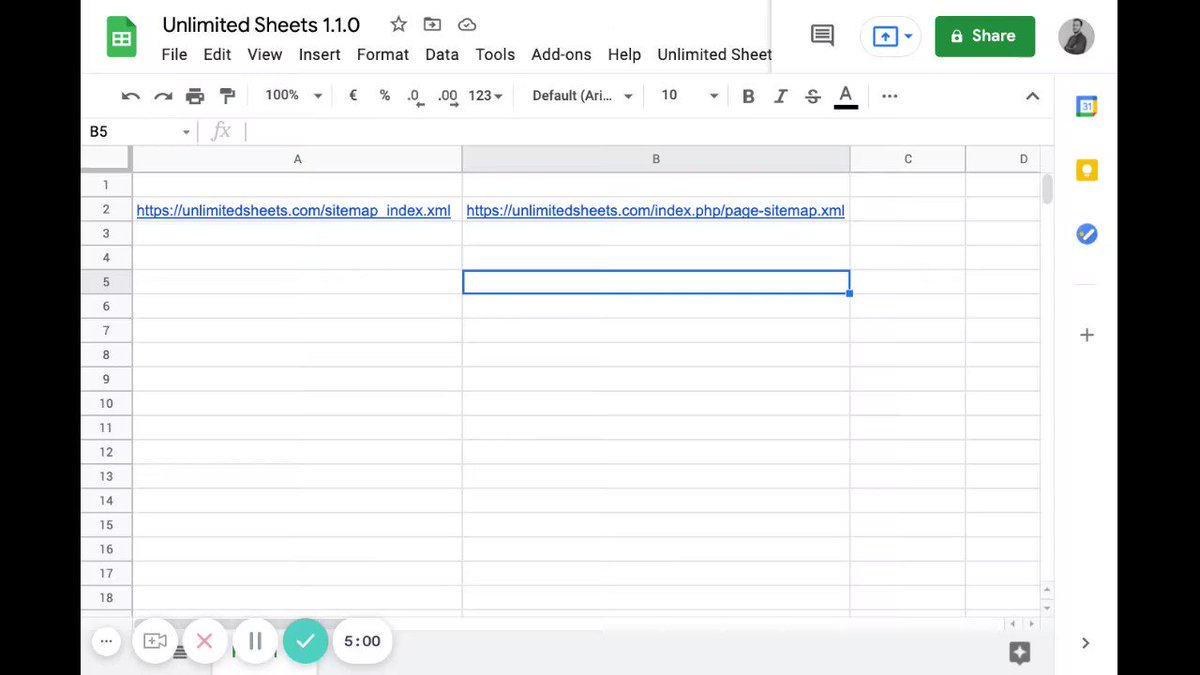Toggle italic formatting
Screen dimensions: 1200x675
click(x=781, y=96)
